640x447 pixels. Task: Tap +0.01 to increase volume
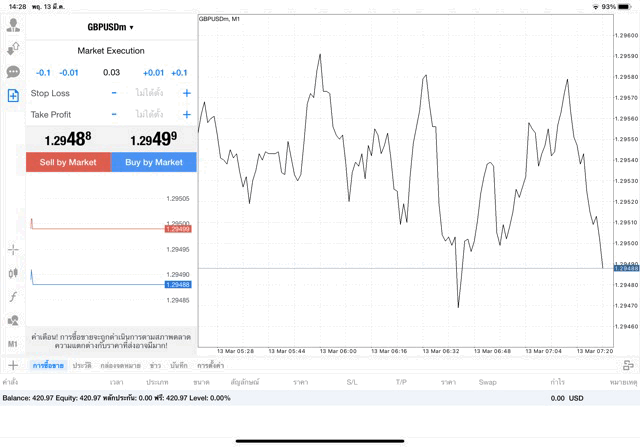tap(153, 72)
